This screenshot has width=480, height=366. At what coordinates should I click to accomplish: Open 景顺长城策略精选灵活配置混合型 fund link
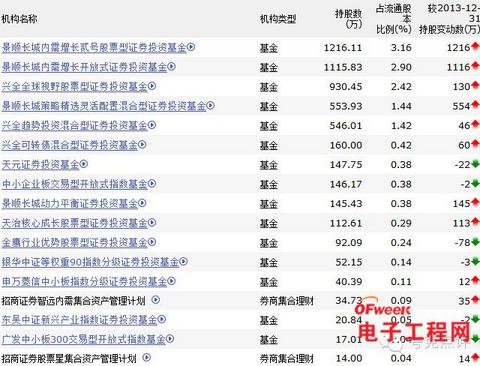point(104,106)
